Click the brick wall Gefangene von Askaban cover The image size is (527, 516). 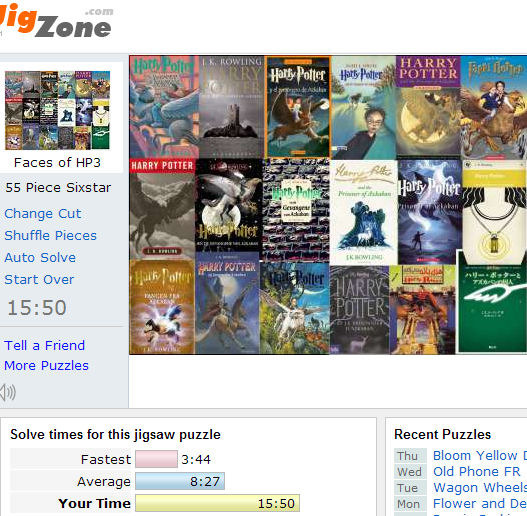296,210
